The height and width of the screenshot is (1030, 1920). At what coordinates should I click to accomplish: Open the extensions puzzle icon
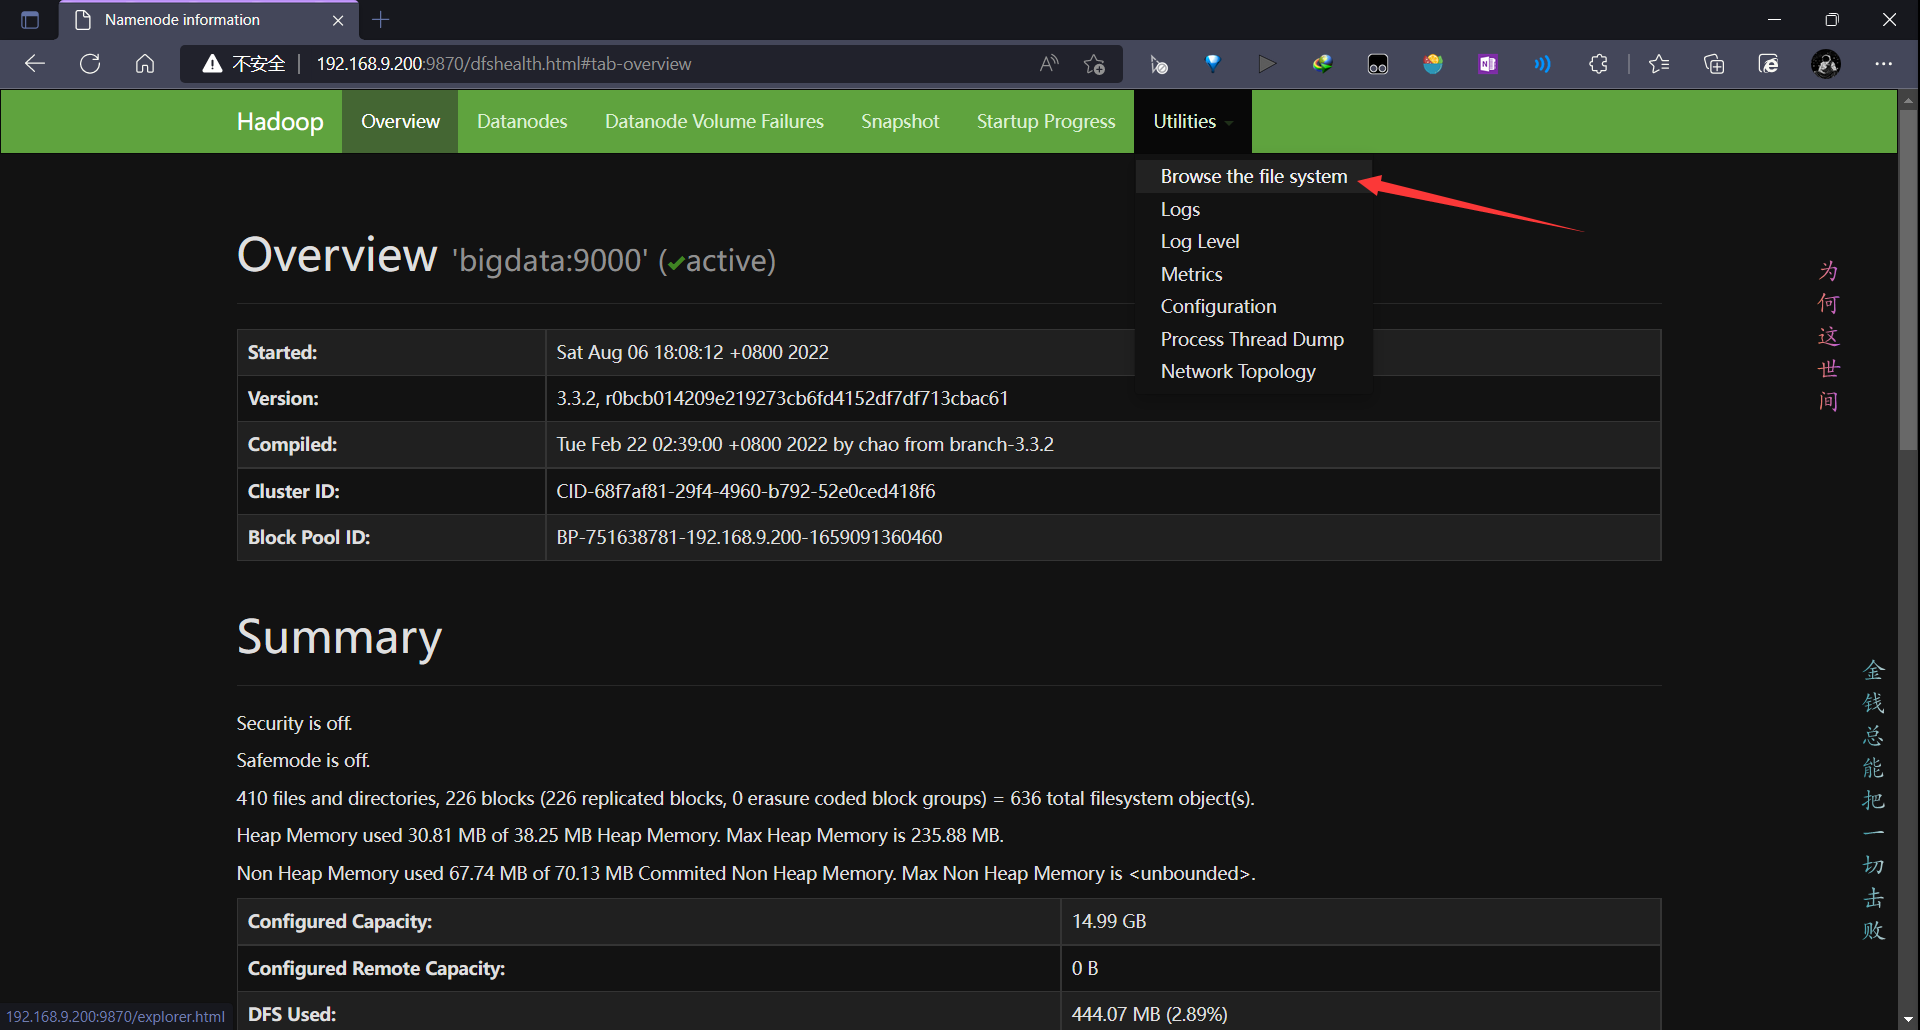1598,64
